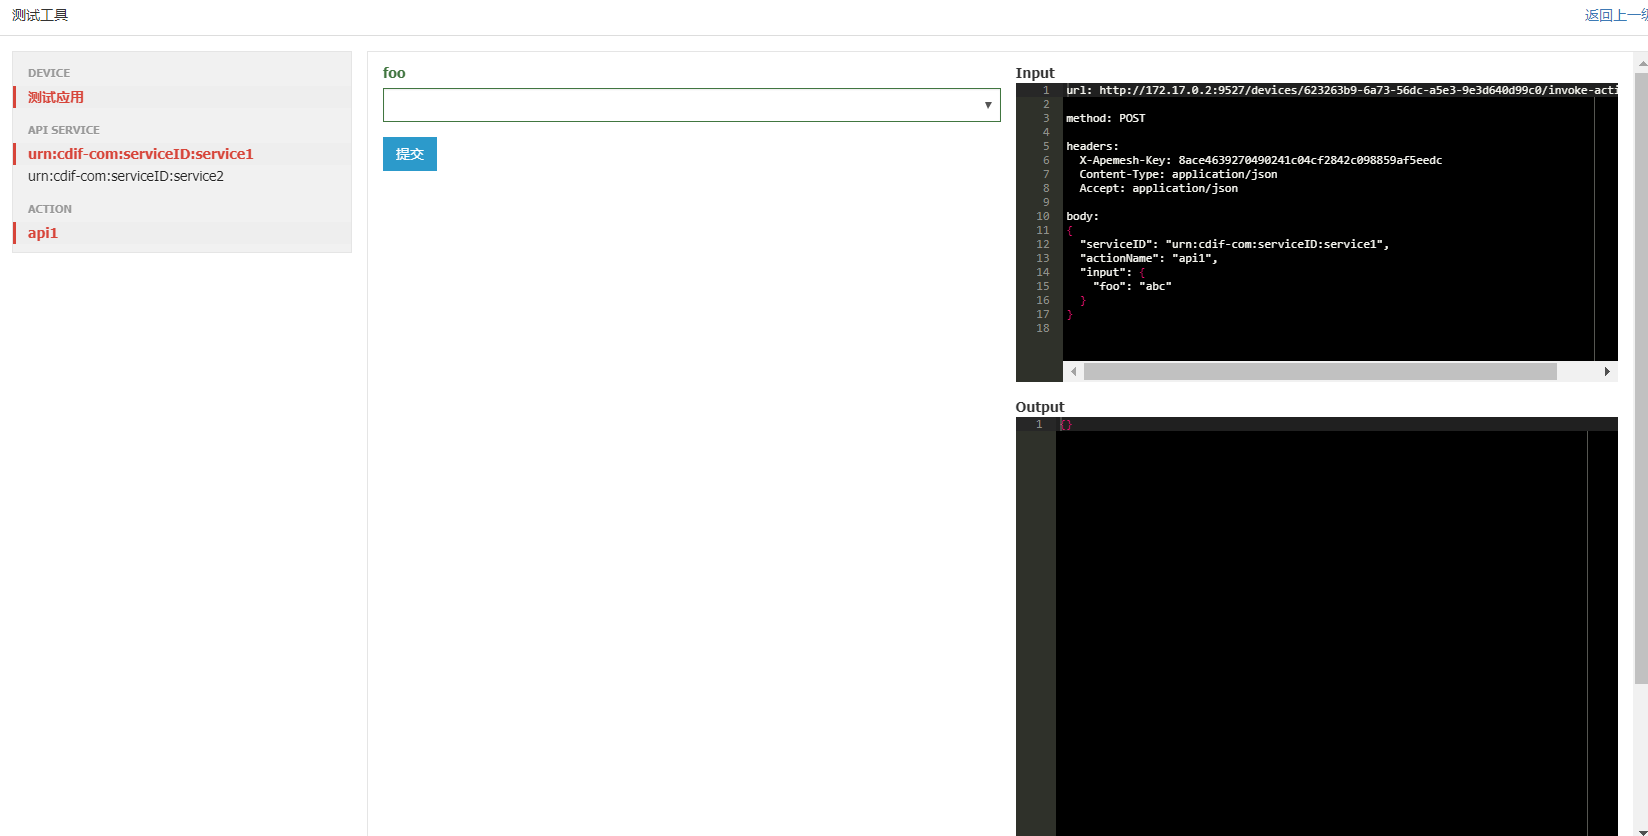The width and height of the screenshot is (1648, 836).
Task: Click the foo field label
Action: point(394,73)
